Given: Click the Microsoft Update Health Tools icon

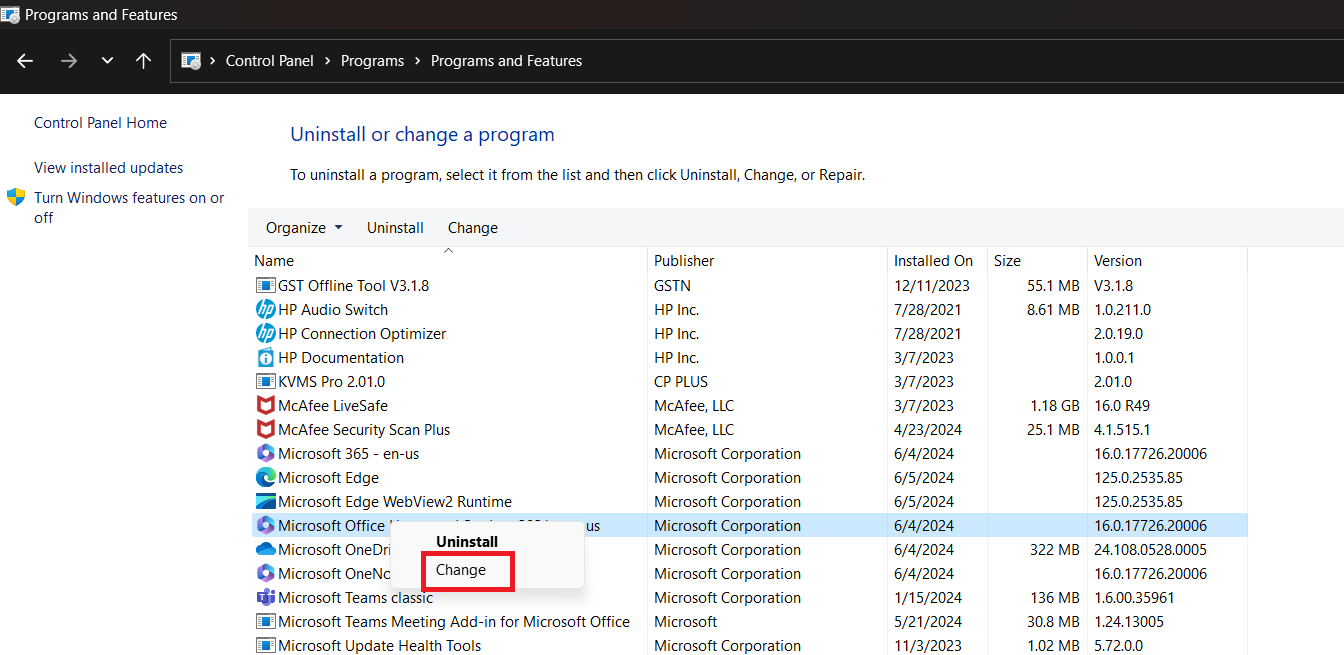Looking at the screenshot, I should click(x=265, y=646).
